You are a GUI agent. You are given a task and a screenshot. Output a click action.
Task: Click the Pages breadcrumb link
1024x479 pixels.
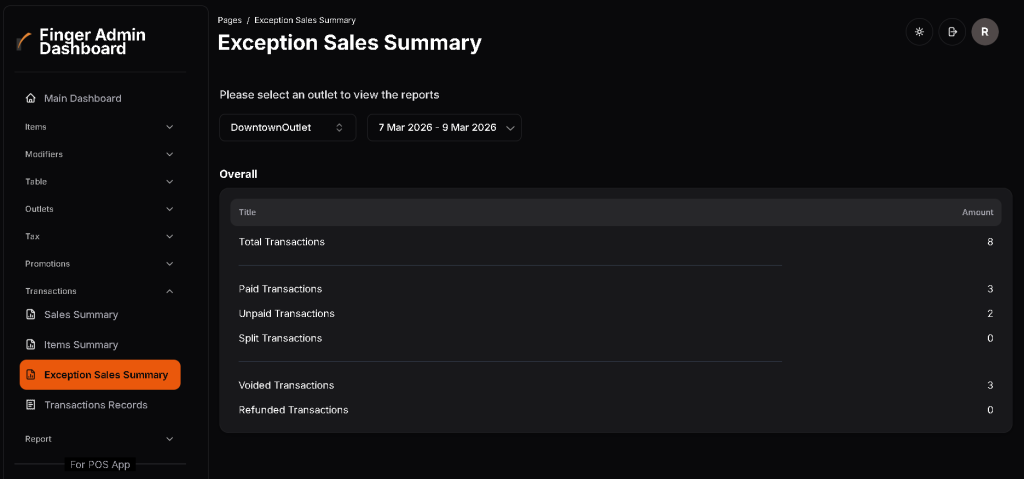[x=229, y=20]
